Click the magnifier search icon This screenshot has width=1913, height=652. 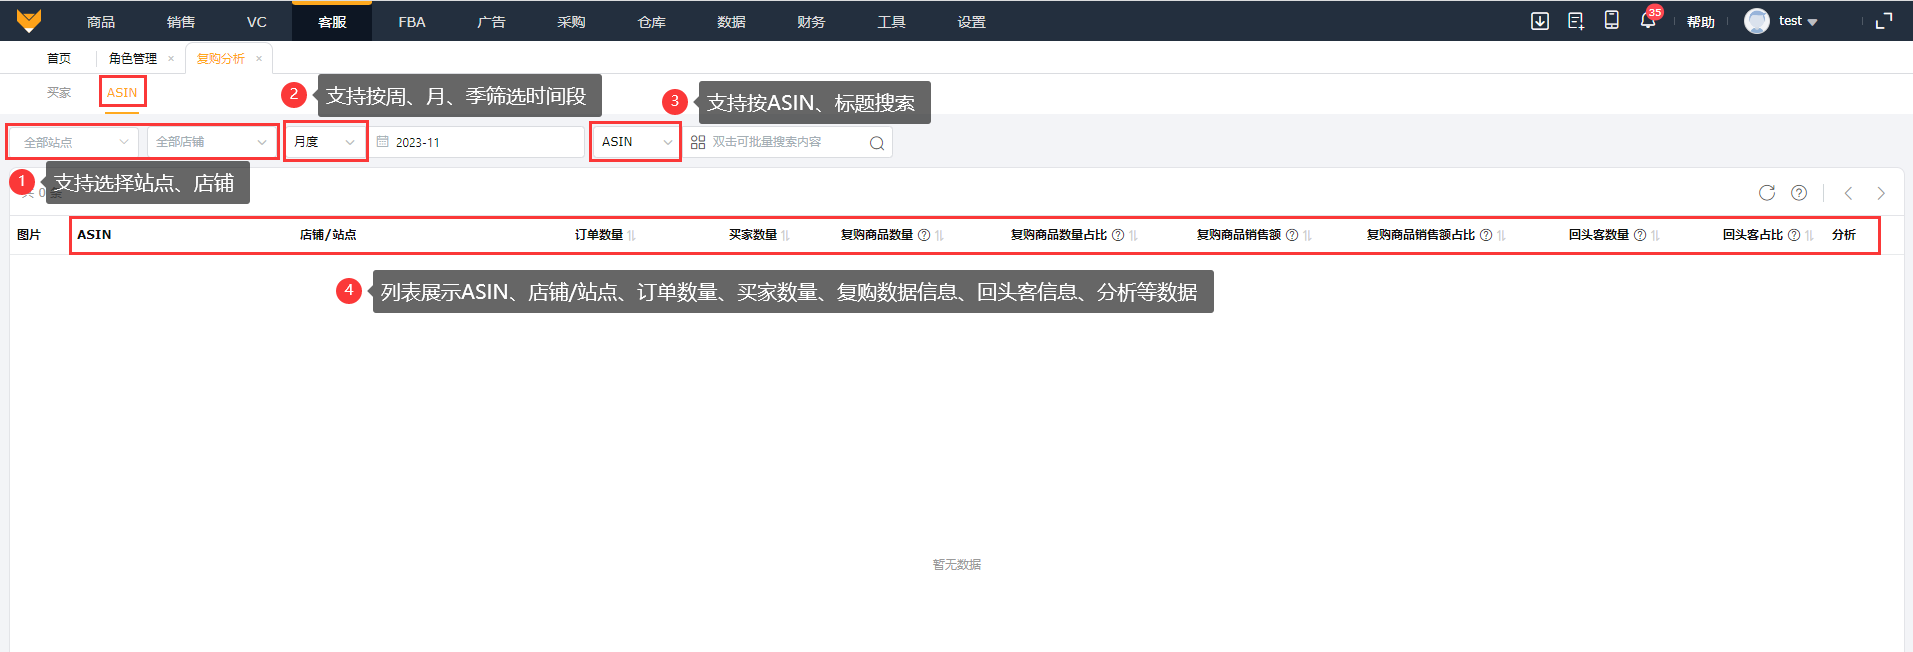[877, 143]
